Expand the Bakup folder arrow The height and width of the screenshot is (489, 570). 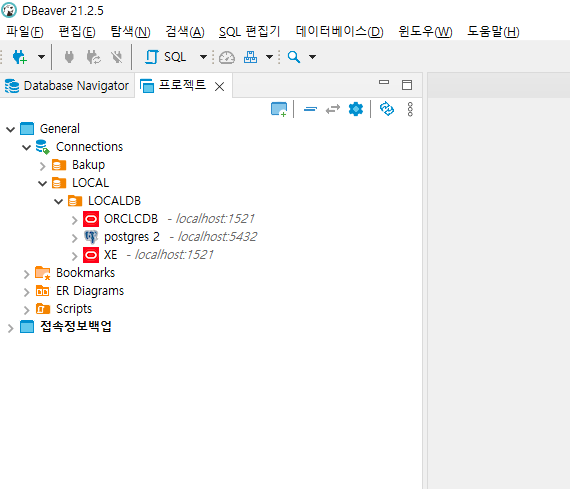(43, 166)
